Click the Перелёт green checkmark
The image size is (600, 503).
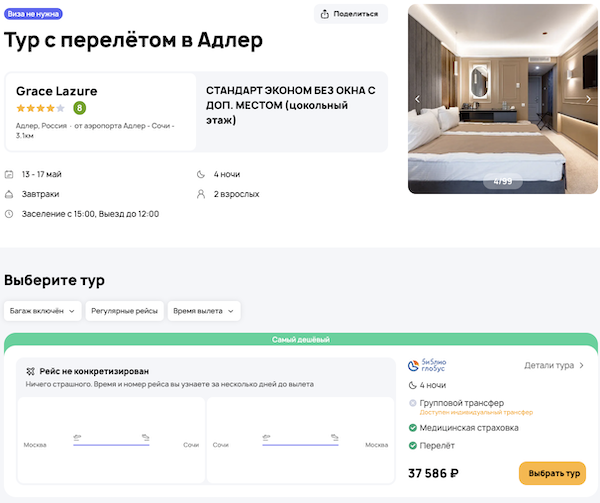point(413,445)
